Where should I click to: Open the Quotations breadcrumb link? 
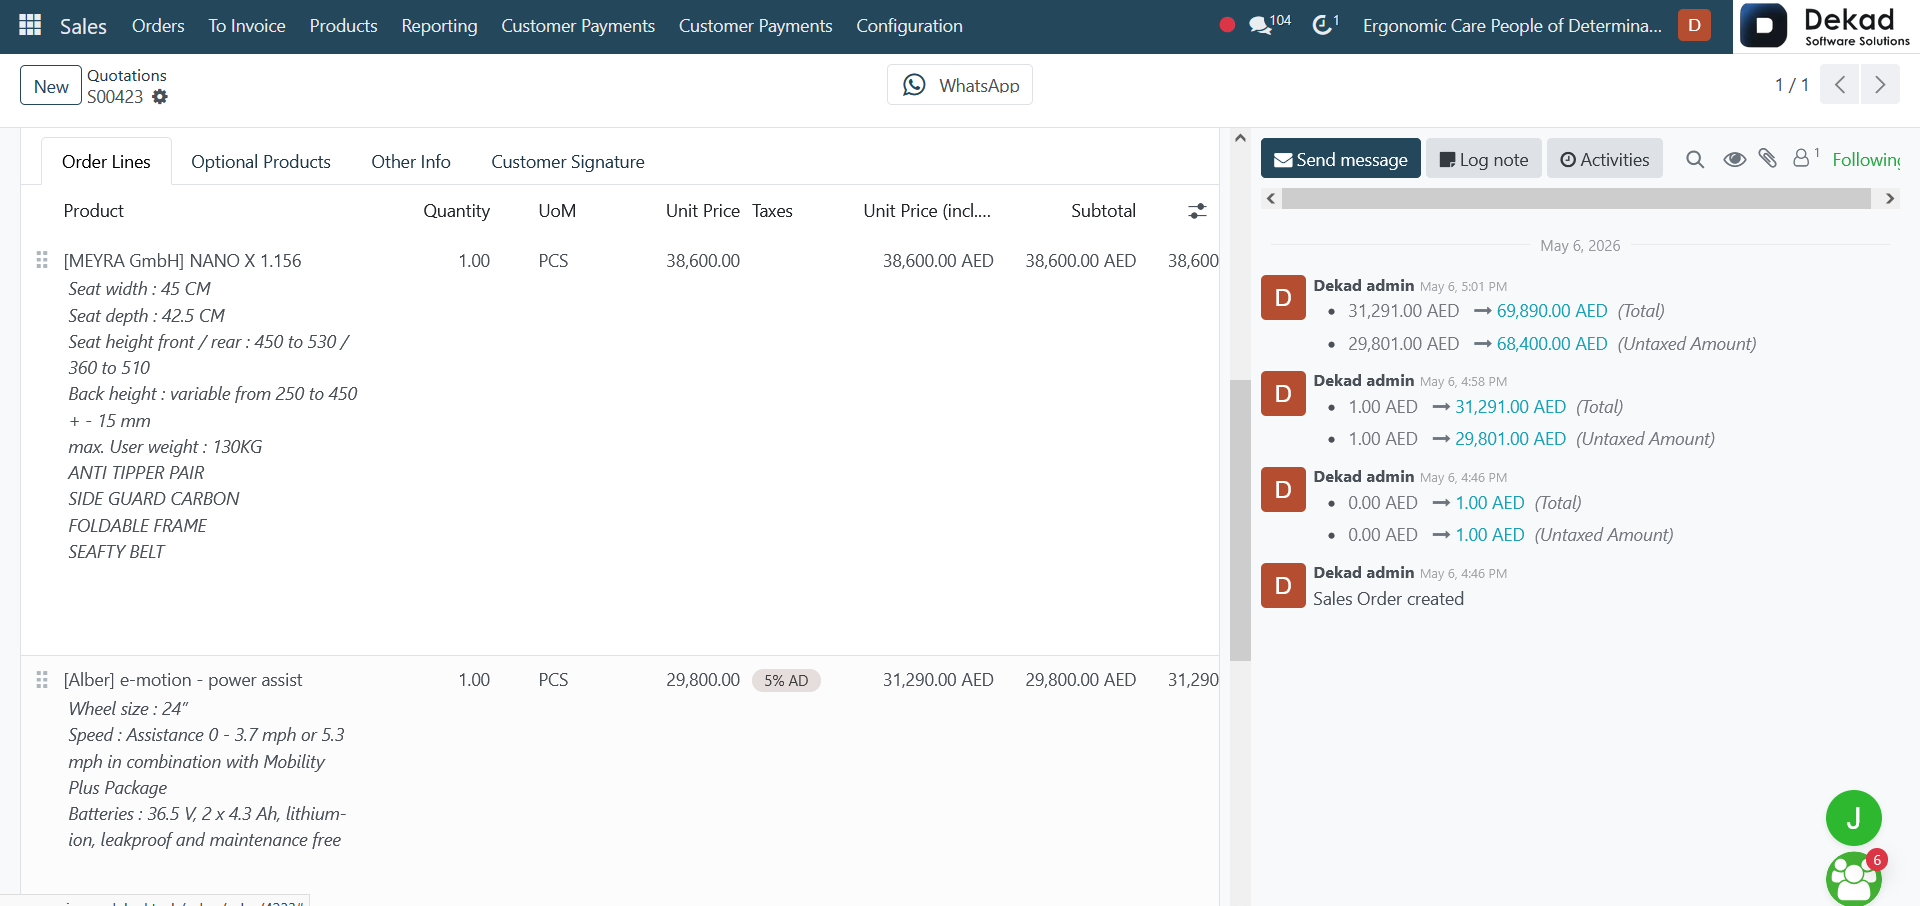pyautogui.click(x=127, y=75)
